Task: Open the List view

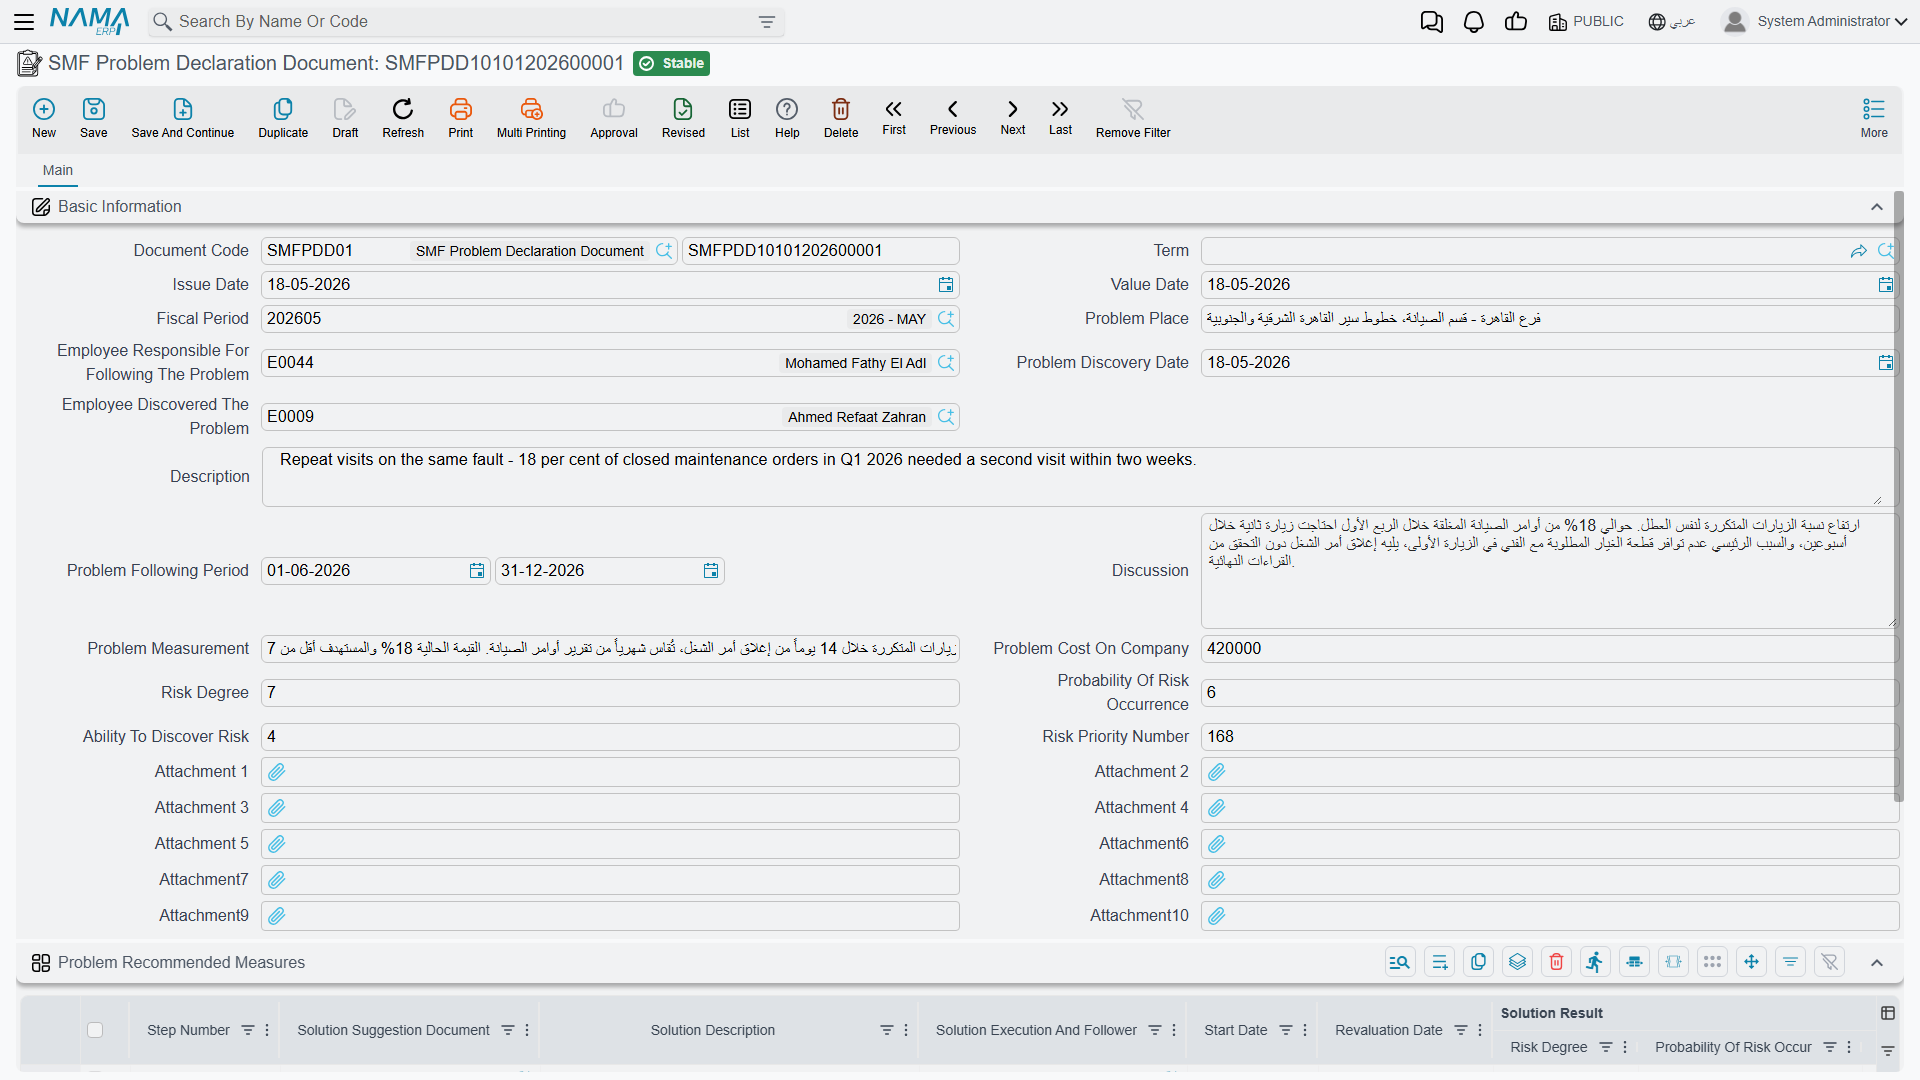Action: pyautogui.click(x=740, y=118)
